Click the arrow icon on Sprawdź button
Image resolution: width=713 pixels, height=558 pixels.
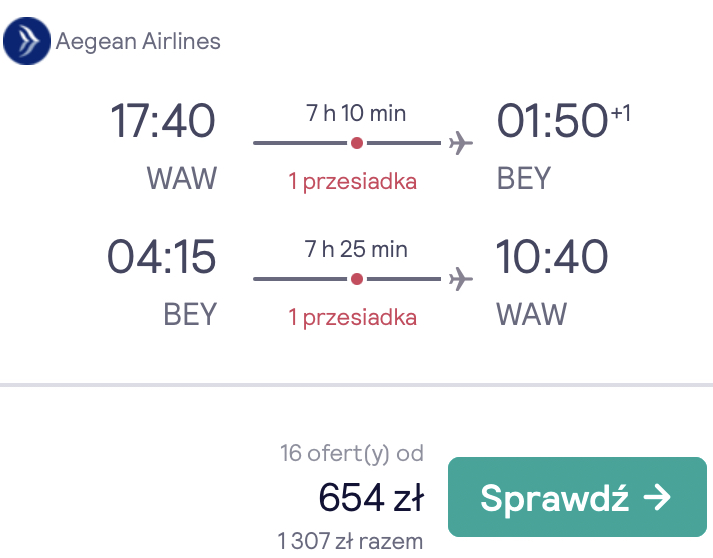point(657,498)
